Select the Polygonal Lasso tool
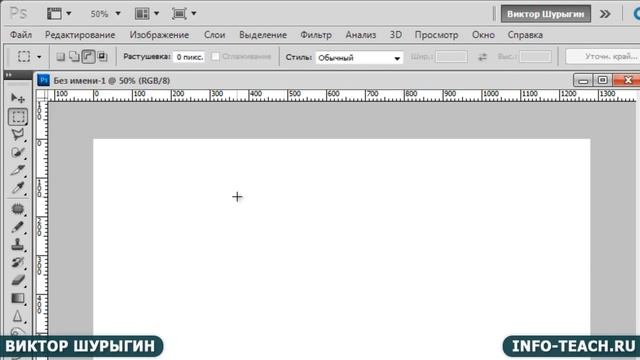640x360 pixels. click(x=18, y=134)
